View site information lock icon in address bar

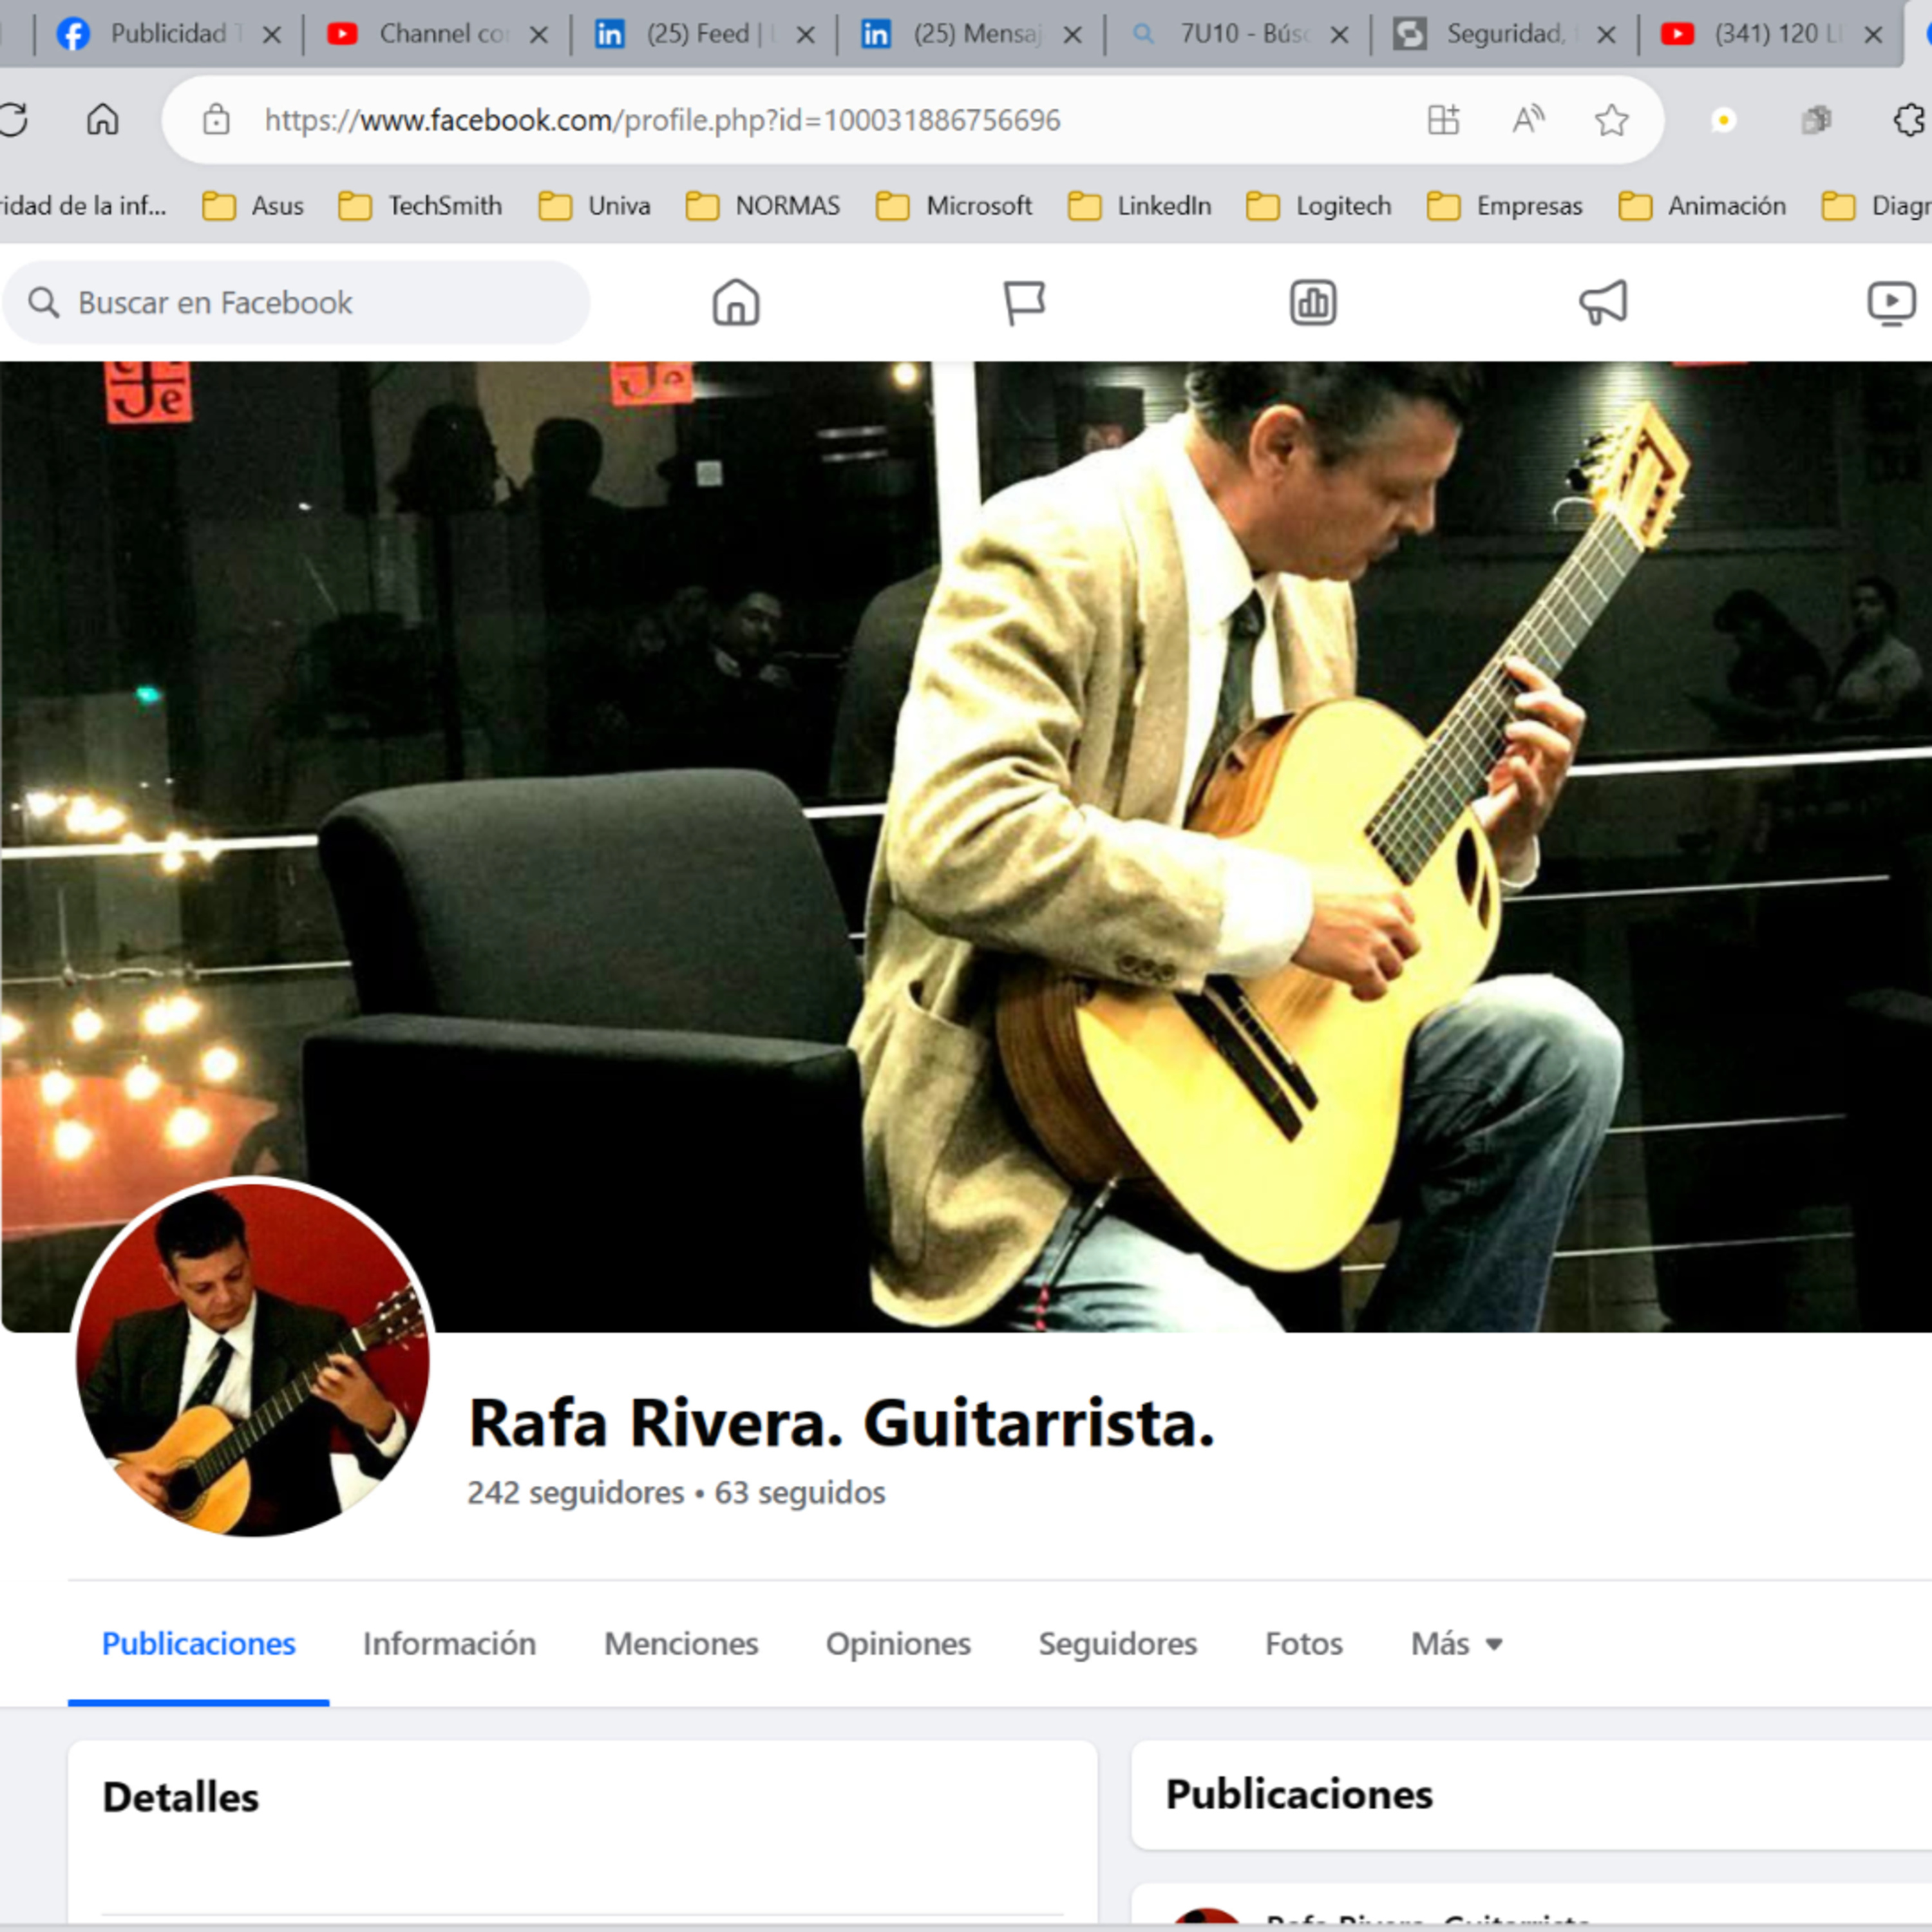point(216,120)
